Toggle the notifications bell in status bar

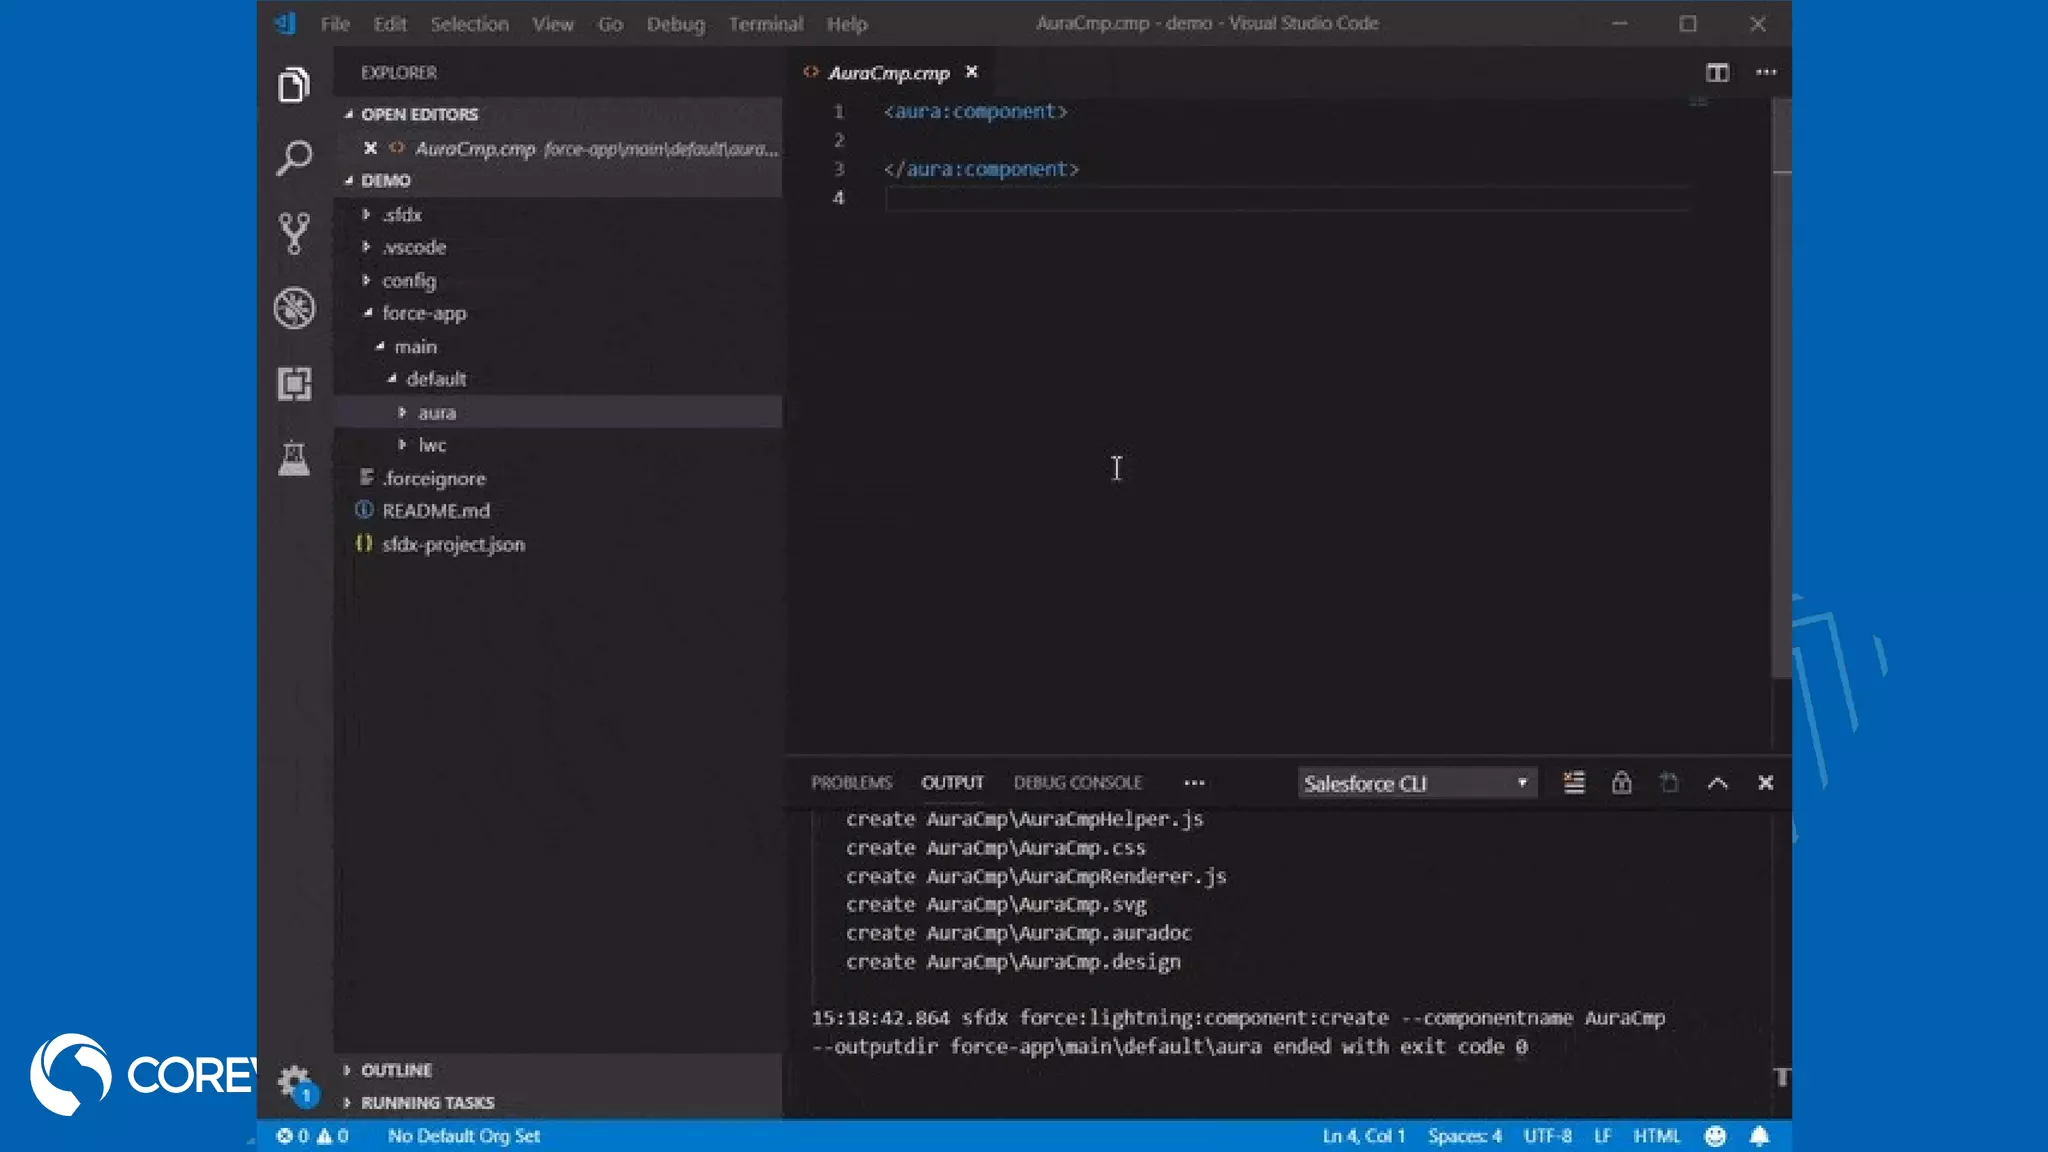coord(1759,1136)
